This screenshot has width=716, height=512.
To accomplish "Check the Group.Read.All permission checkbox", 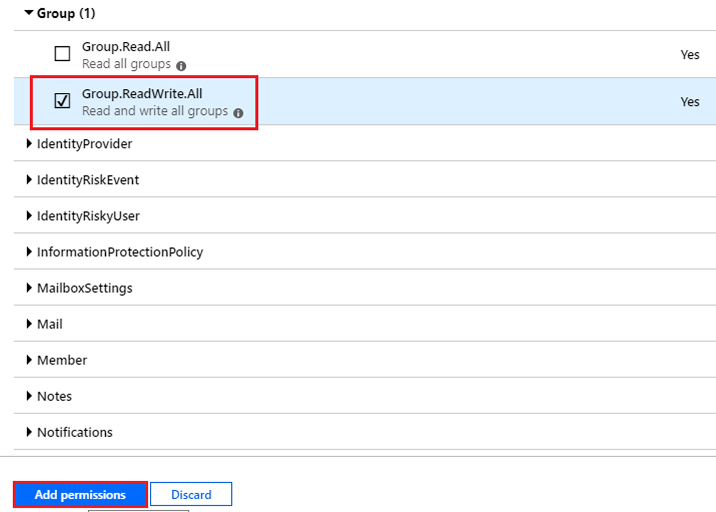I will (62, 53).
